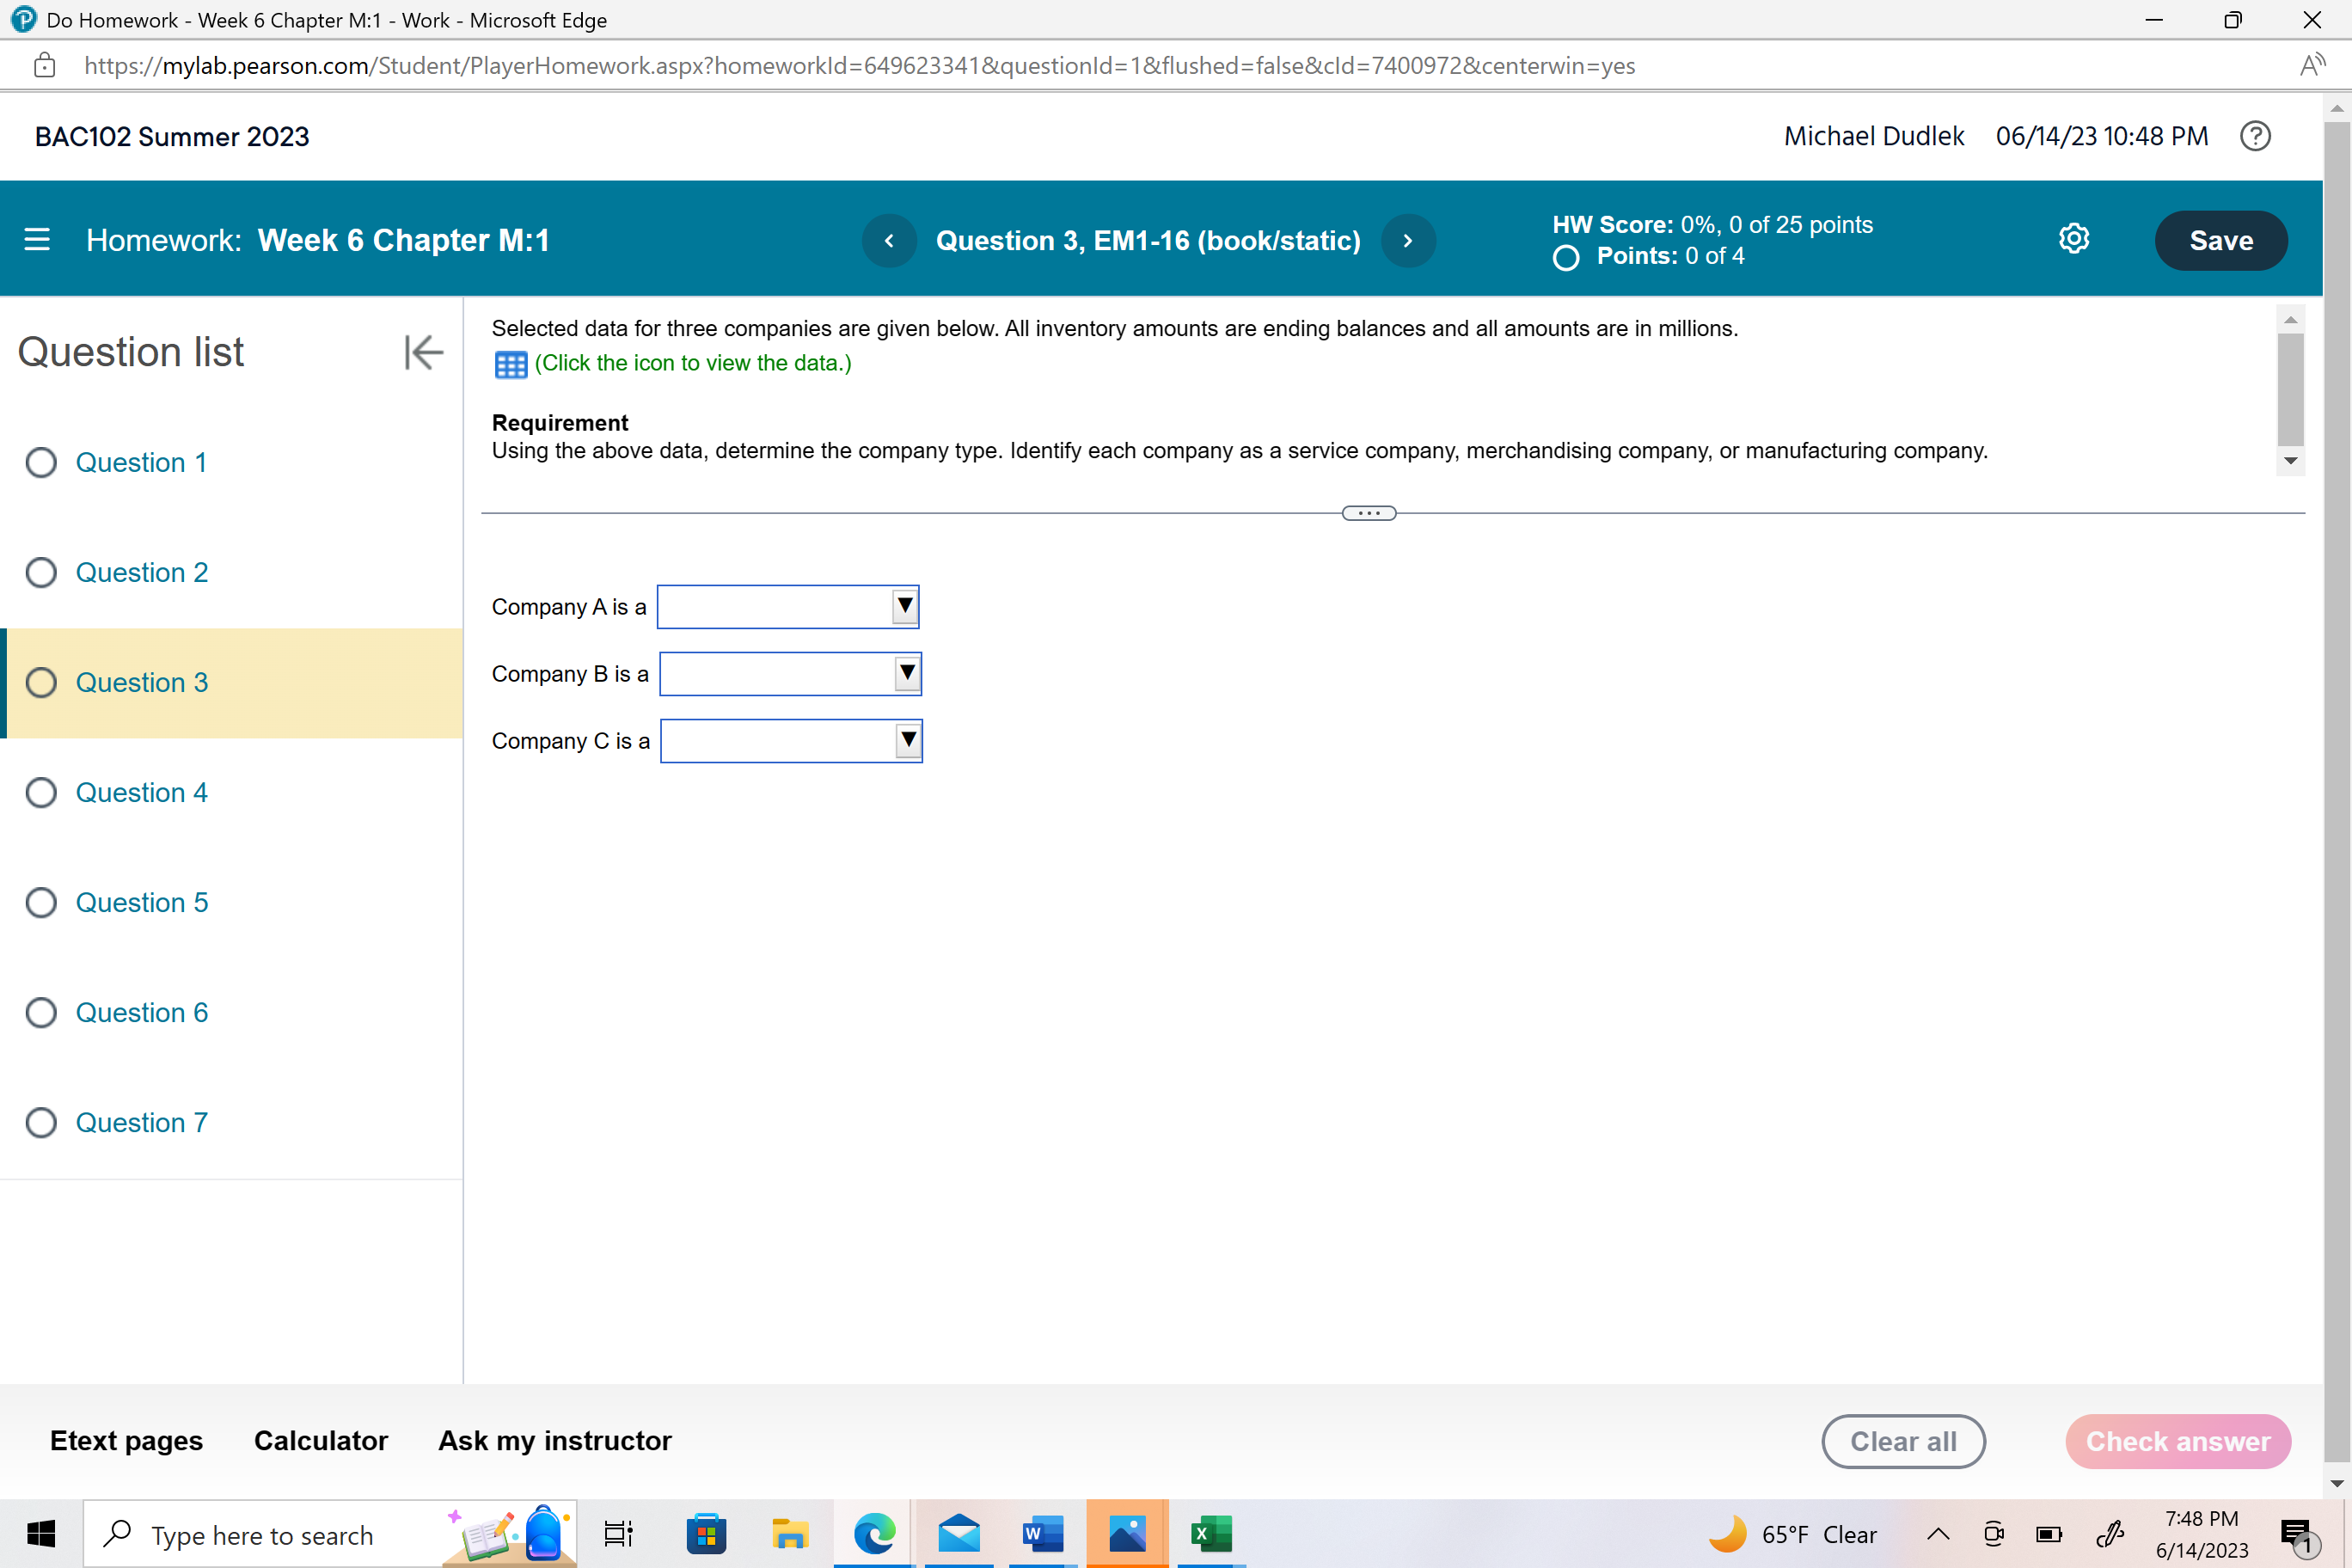Open the hamburger menu icon
2352x1568 pixels.
point(37,240)
